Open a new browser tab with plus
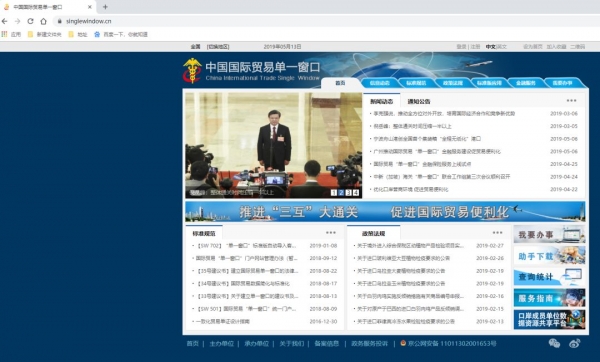This screenshot has height=362, width=600. click(x=105, y=7)
